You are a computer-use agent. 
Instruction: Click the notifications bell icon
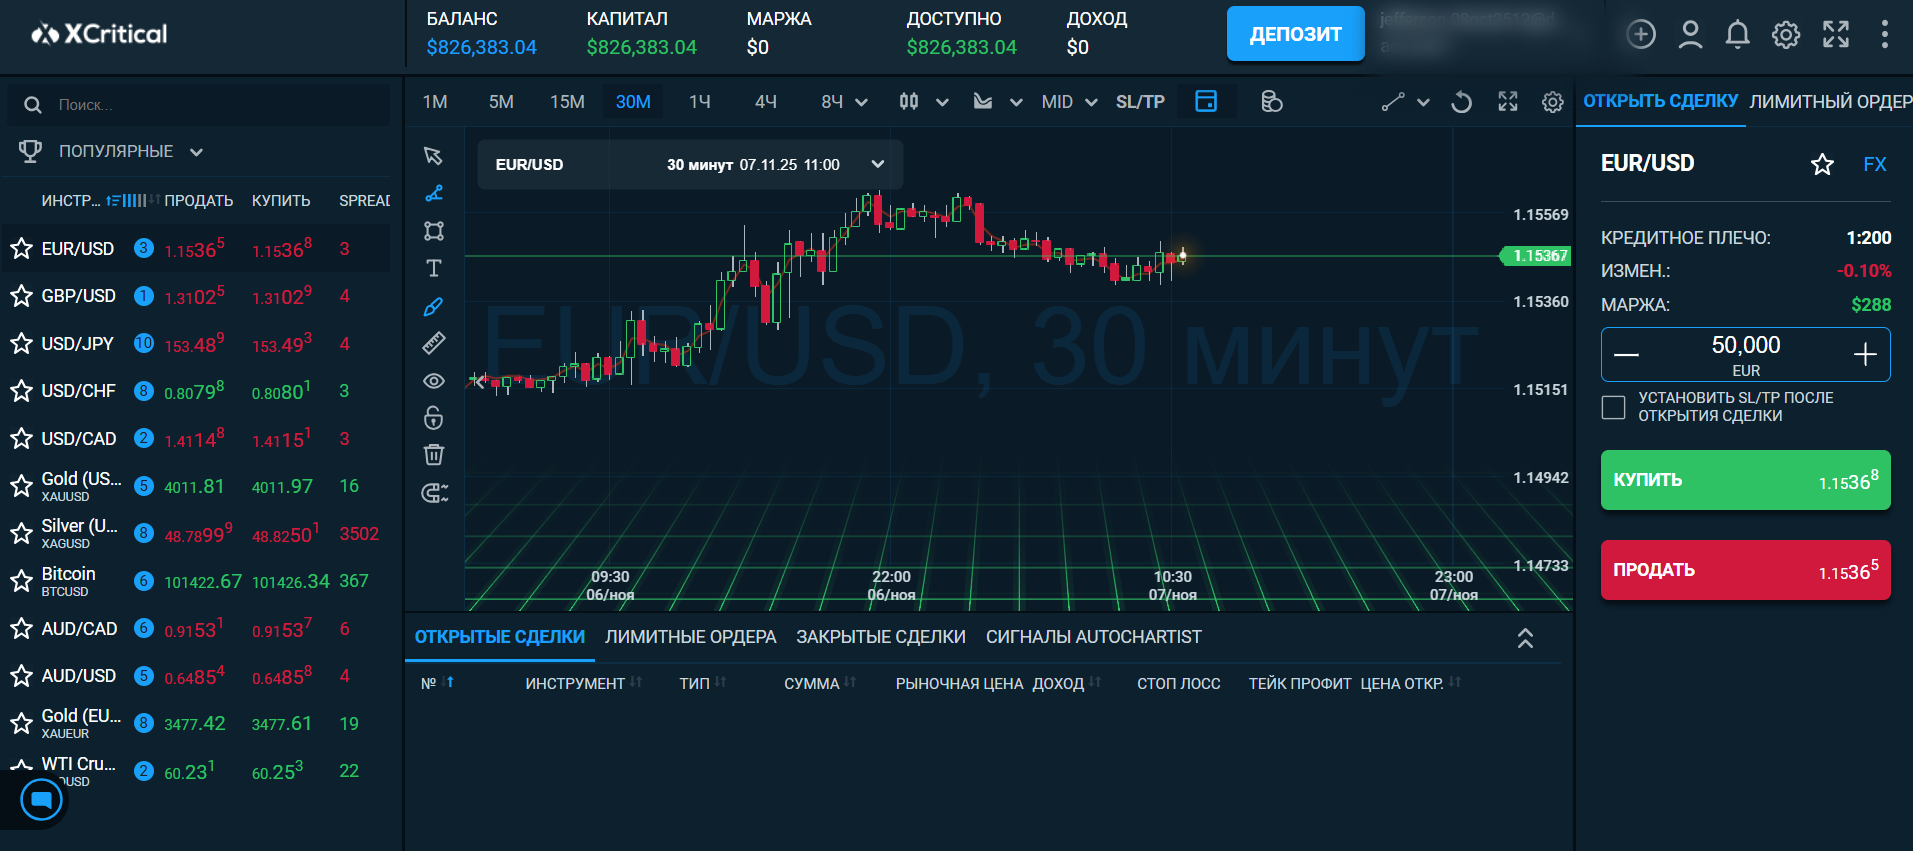click(x=1737, y=35)
